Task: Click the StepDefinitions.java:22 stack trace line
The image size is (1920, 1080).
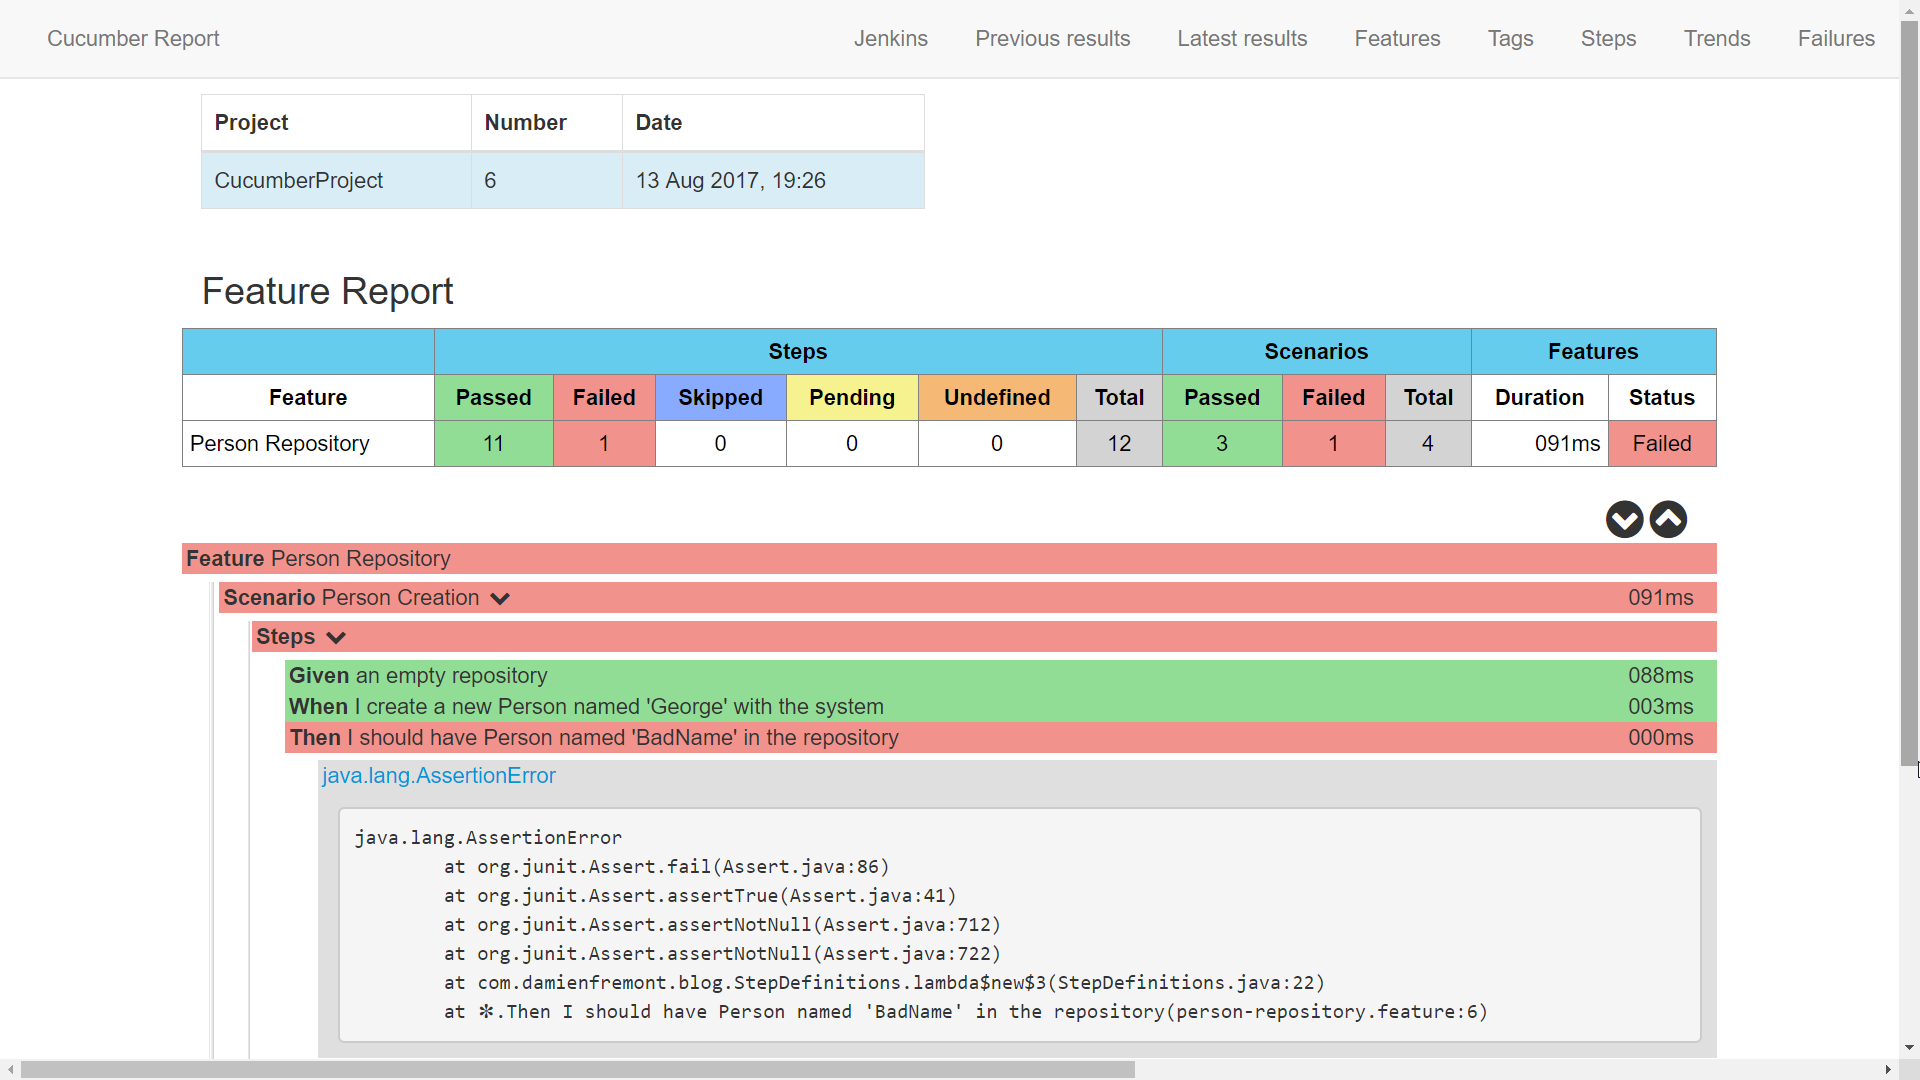Action: point(884,983)
